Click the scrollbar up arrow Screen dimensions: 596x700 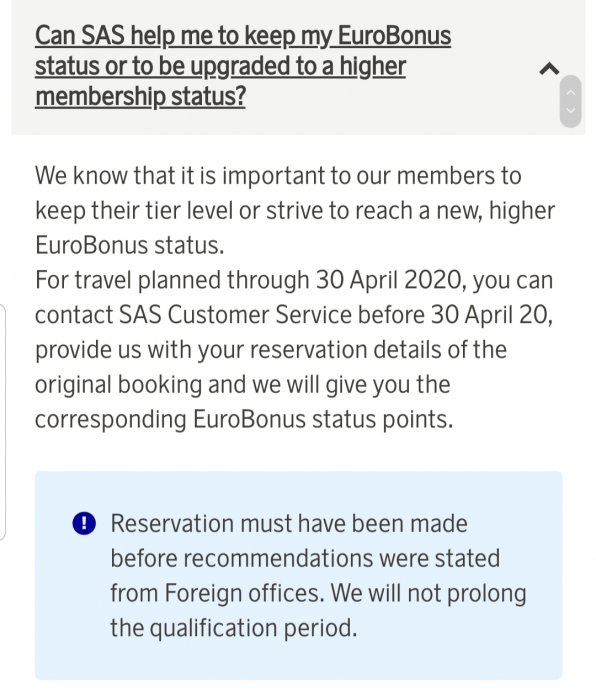(570, 93)
